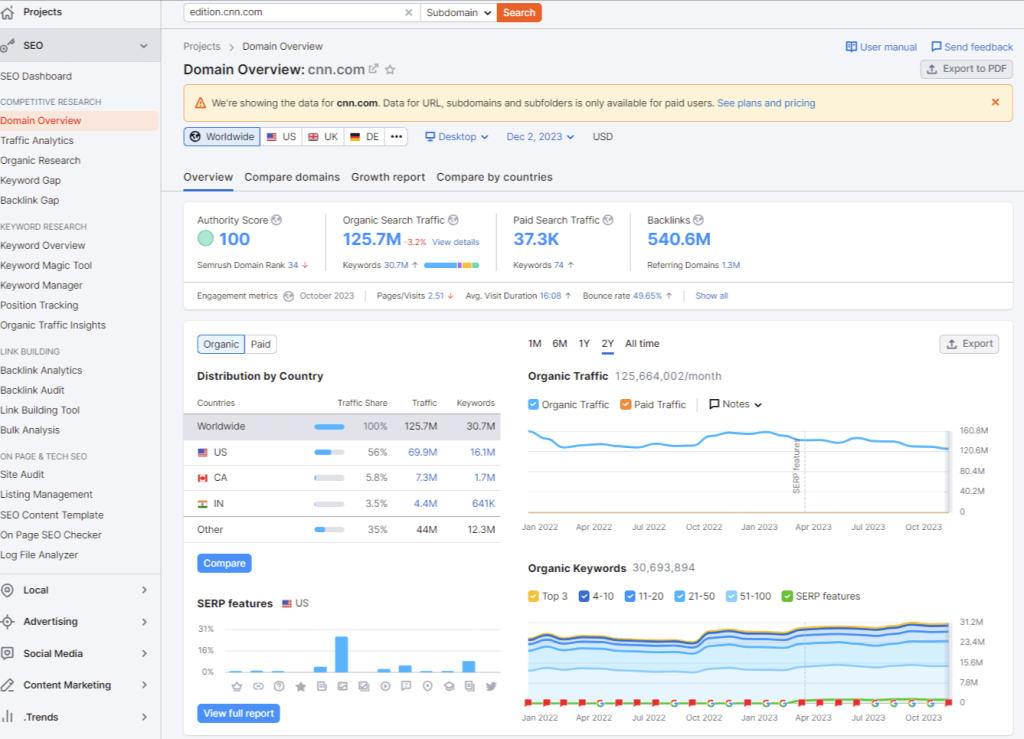Uncheck the Organic Traffic checkbox
1024x739 pixels.
(533, 405)
